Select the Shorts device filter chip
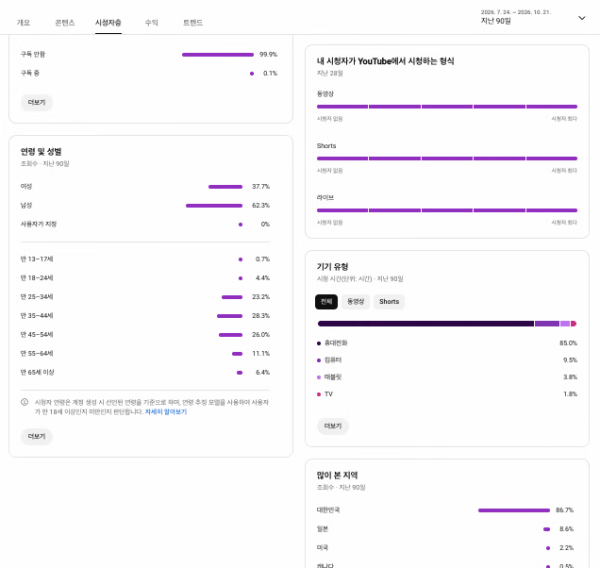 389,302
